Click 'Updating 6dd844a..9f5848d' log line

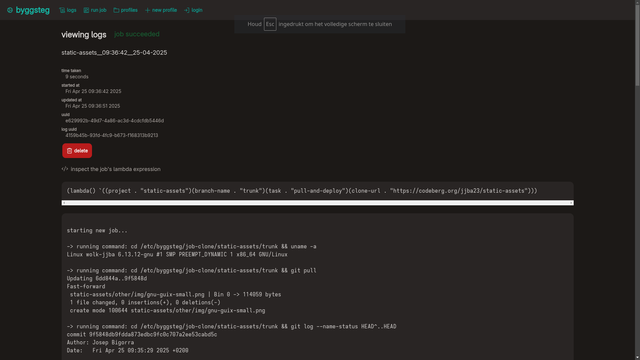[107, 279]
